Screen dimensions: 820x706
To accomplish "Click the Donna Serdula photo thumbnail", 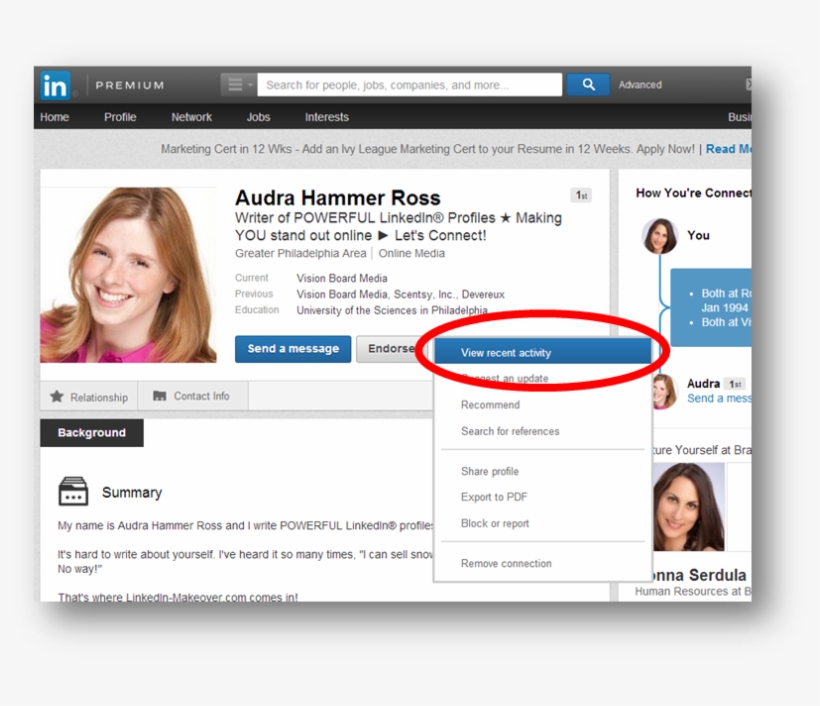I will coord(688,507).
